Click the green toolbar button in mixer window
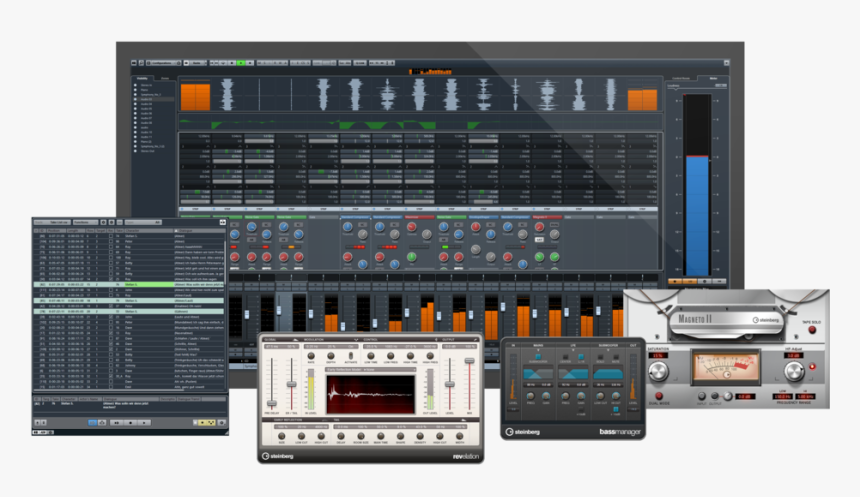 tap(241, 63)
